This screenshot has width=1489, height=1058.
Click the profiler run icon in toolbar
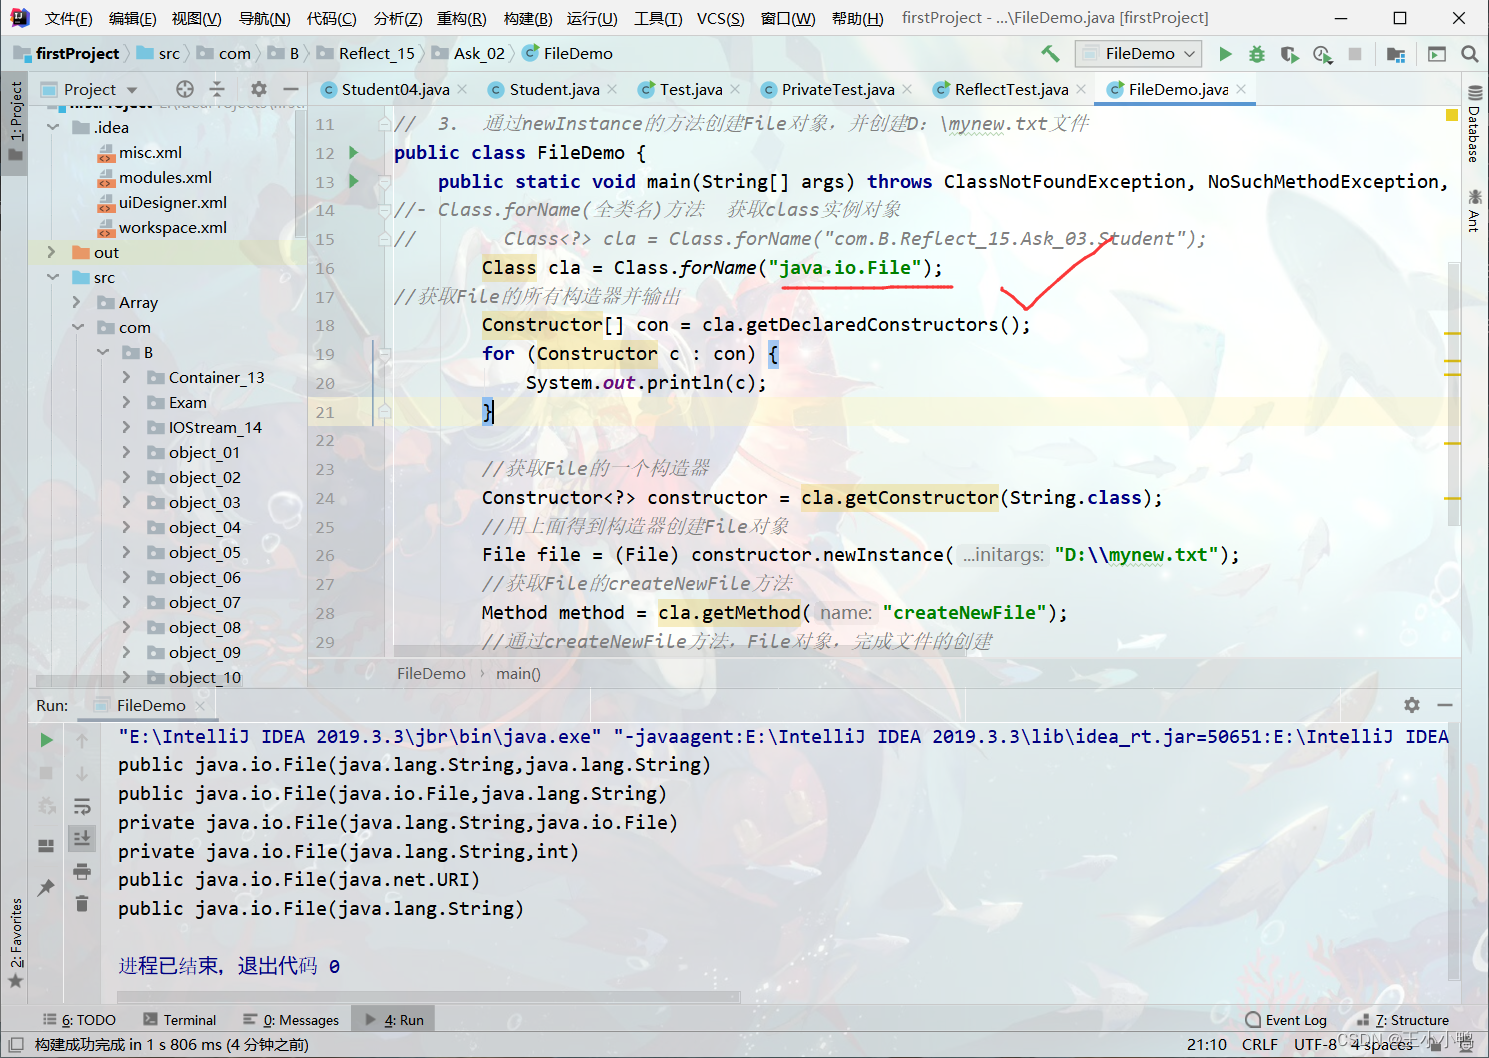[1323, 54]
